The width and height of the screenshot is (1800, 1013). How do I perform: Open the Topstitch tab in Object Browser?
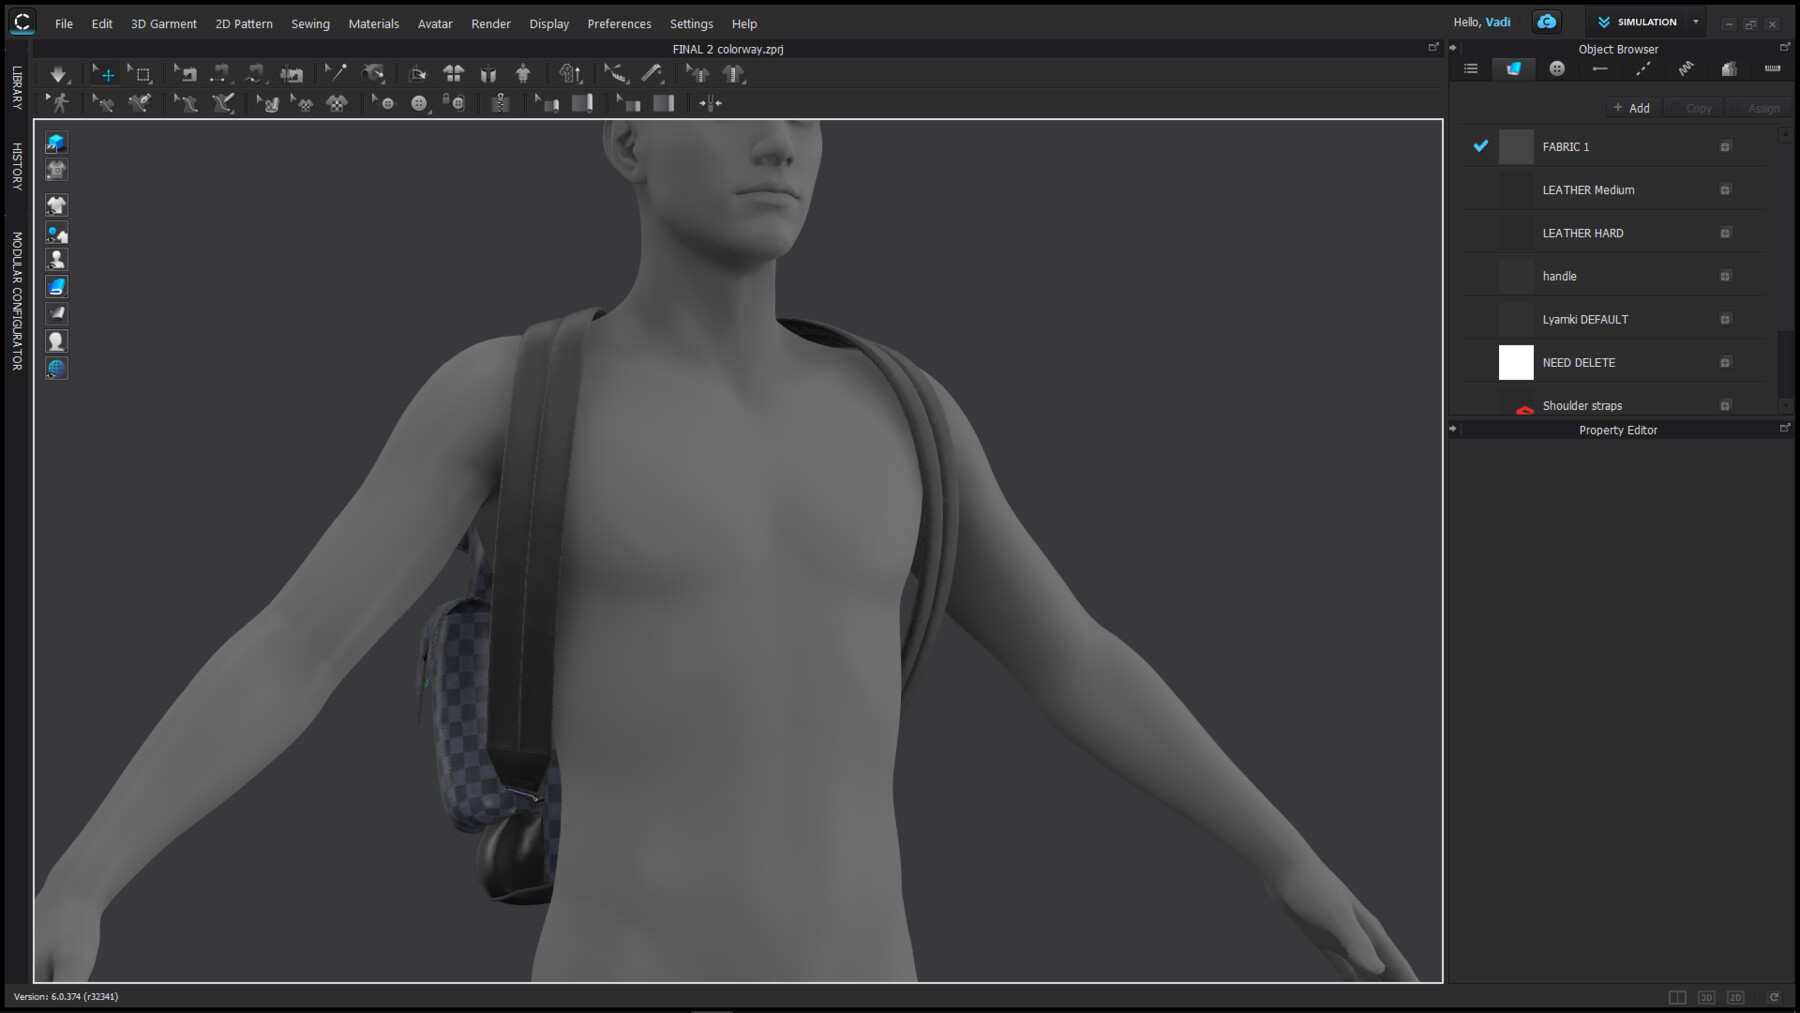tap(1643, 68)
